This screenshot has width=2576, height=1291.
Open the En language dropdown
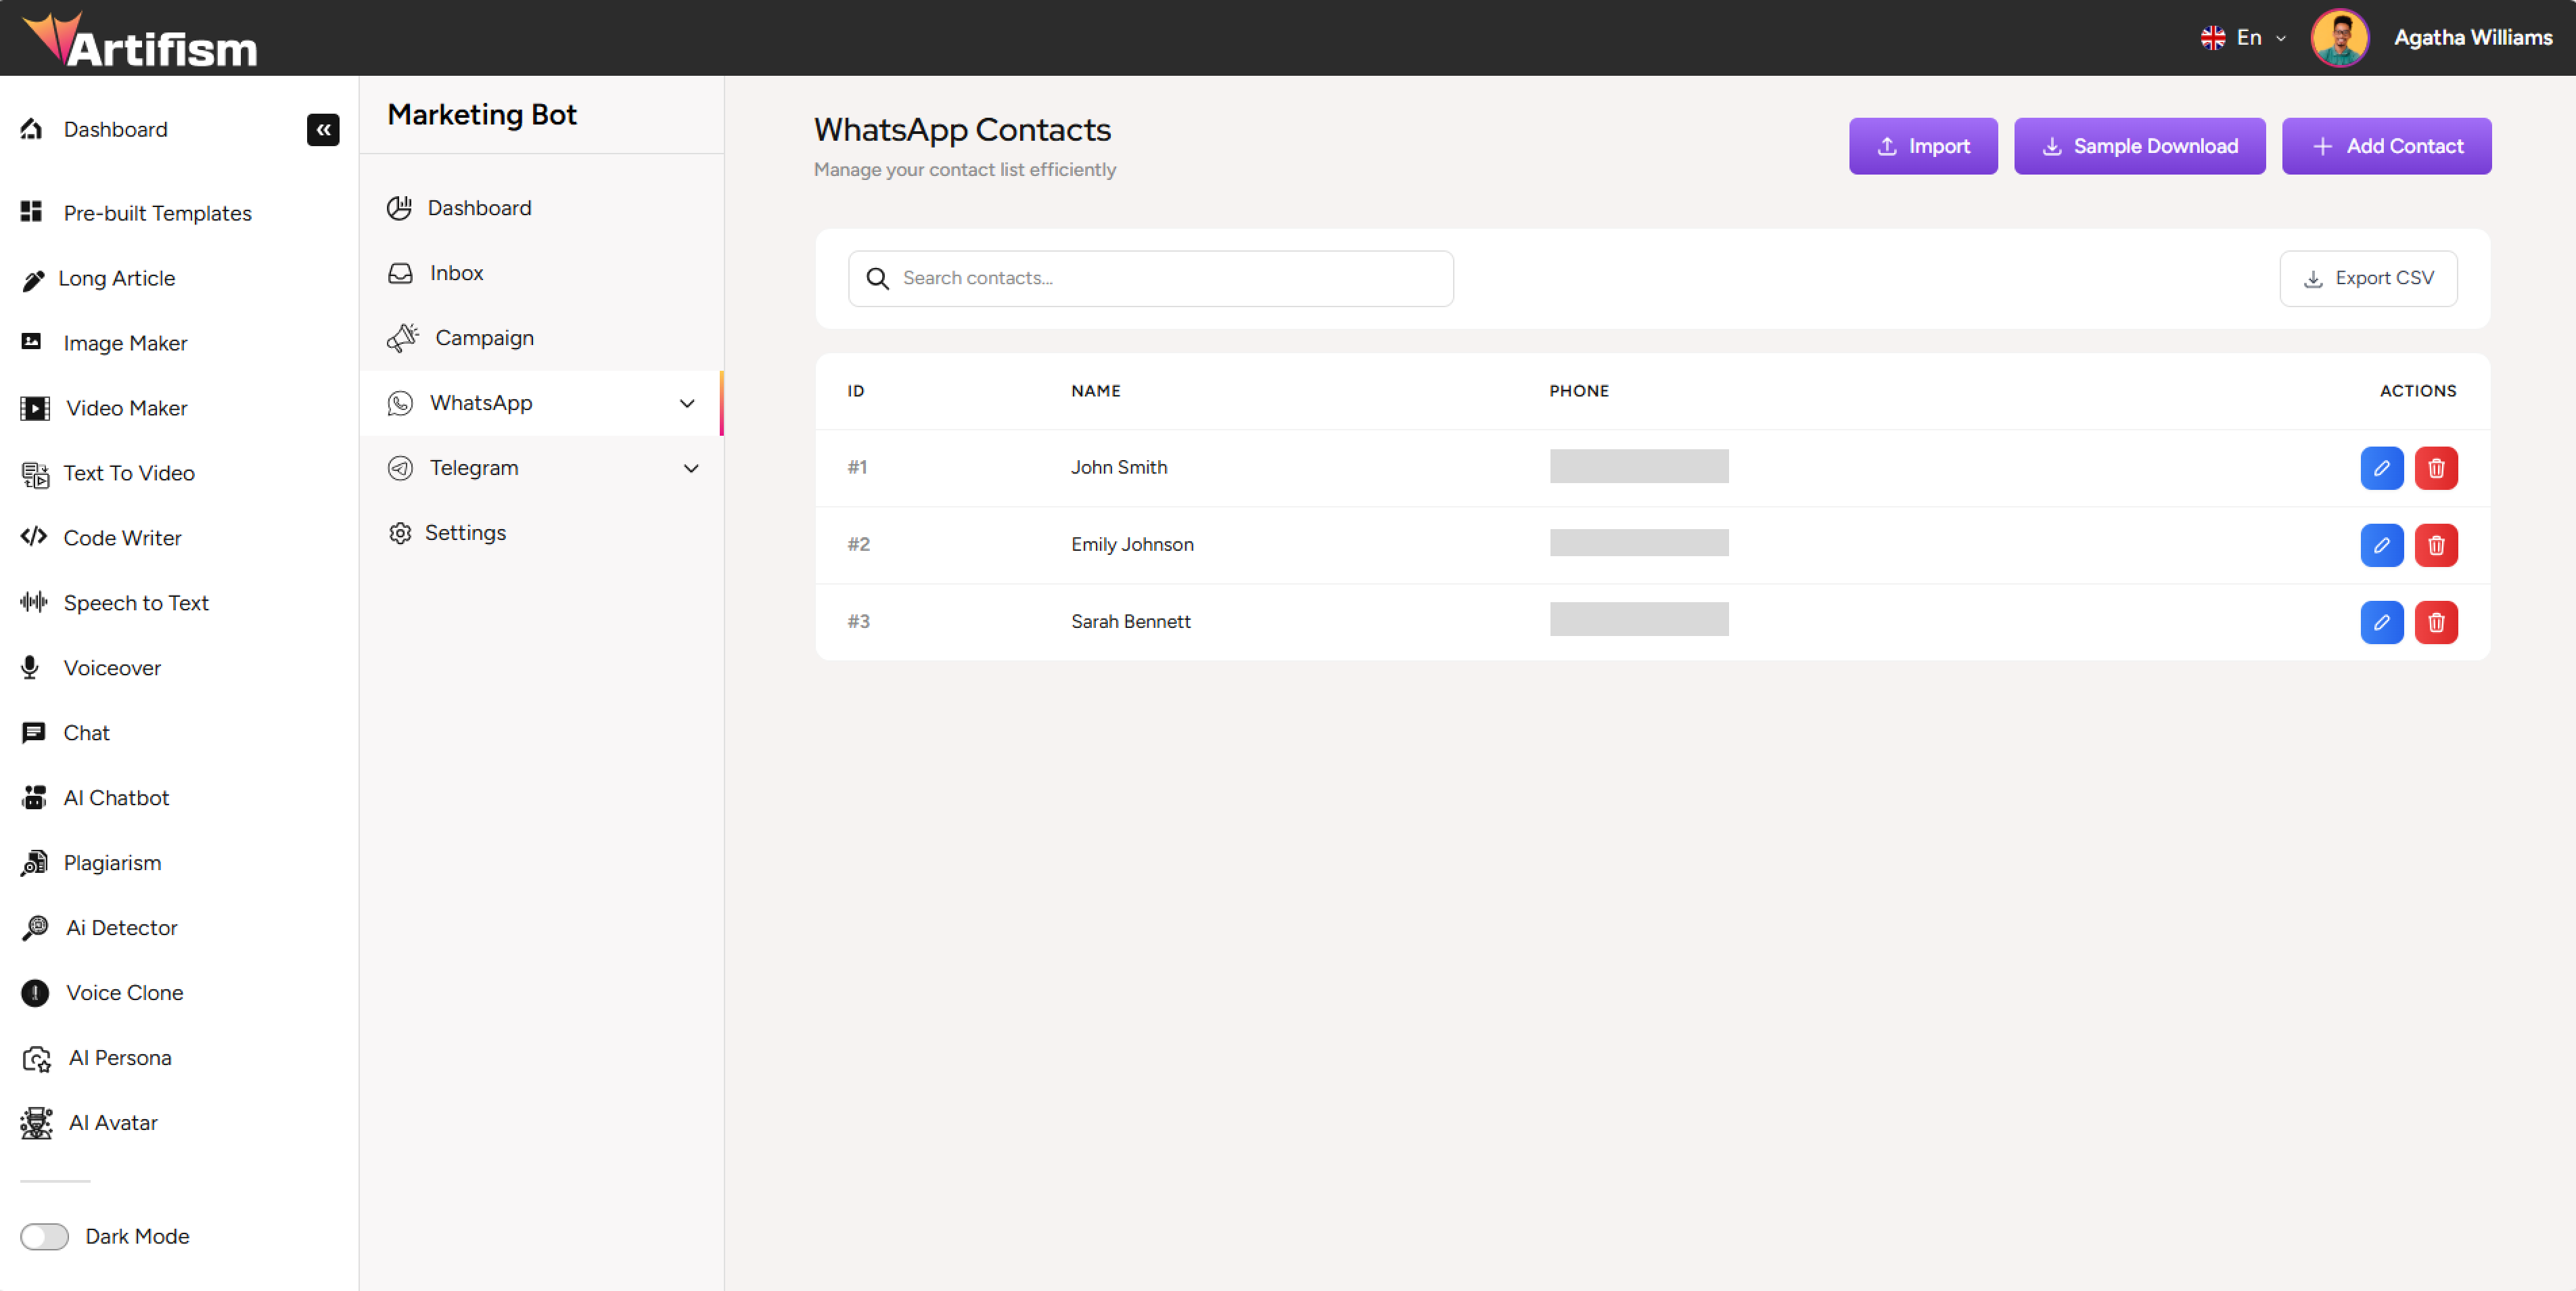click(x=2243, y=38)
